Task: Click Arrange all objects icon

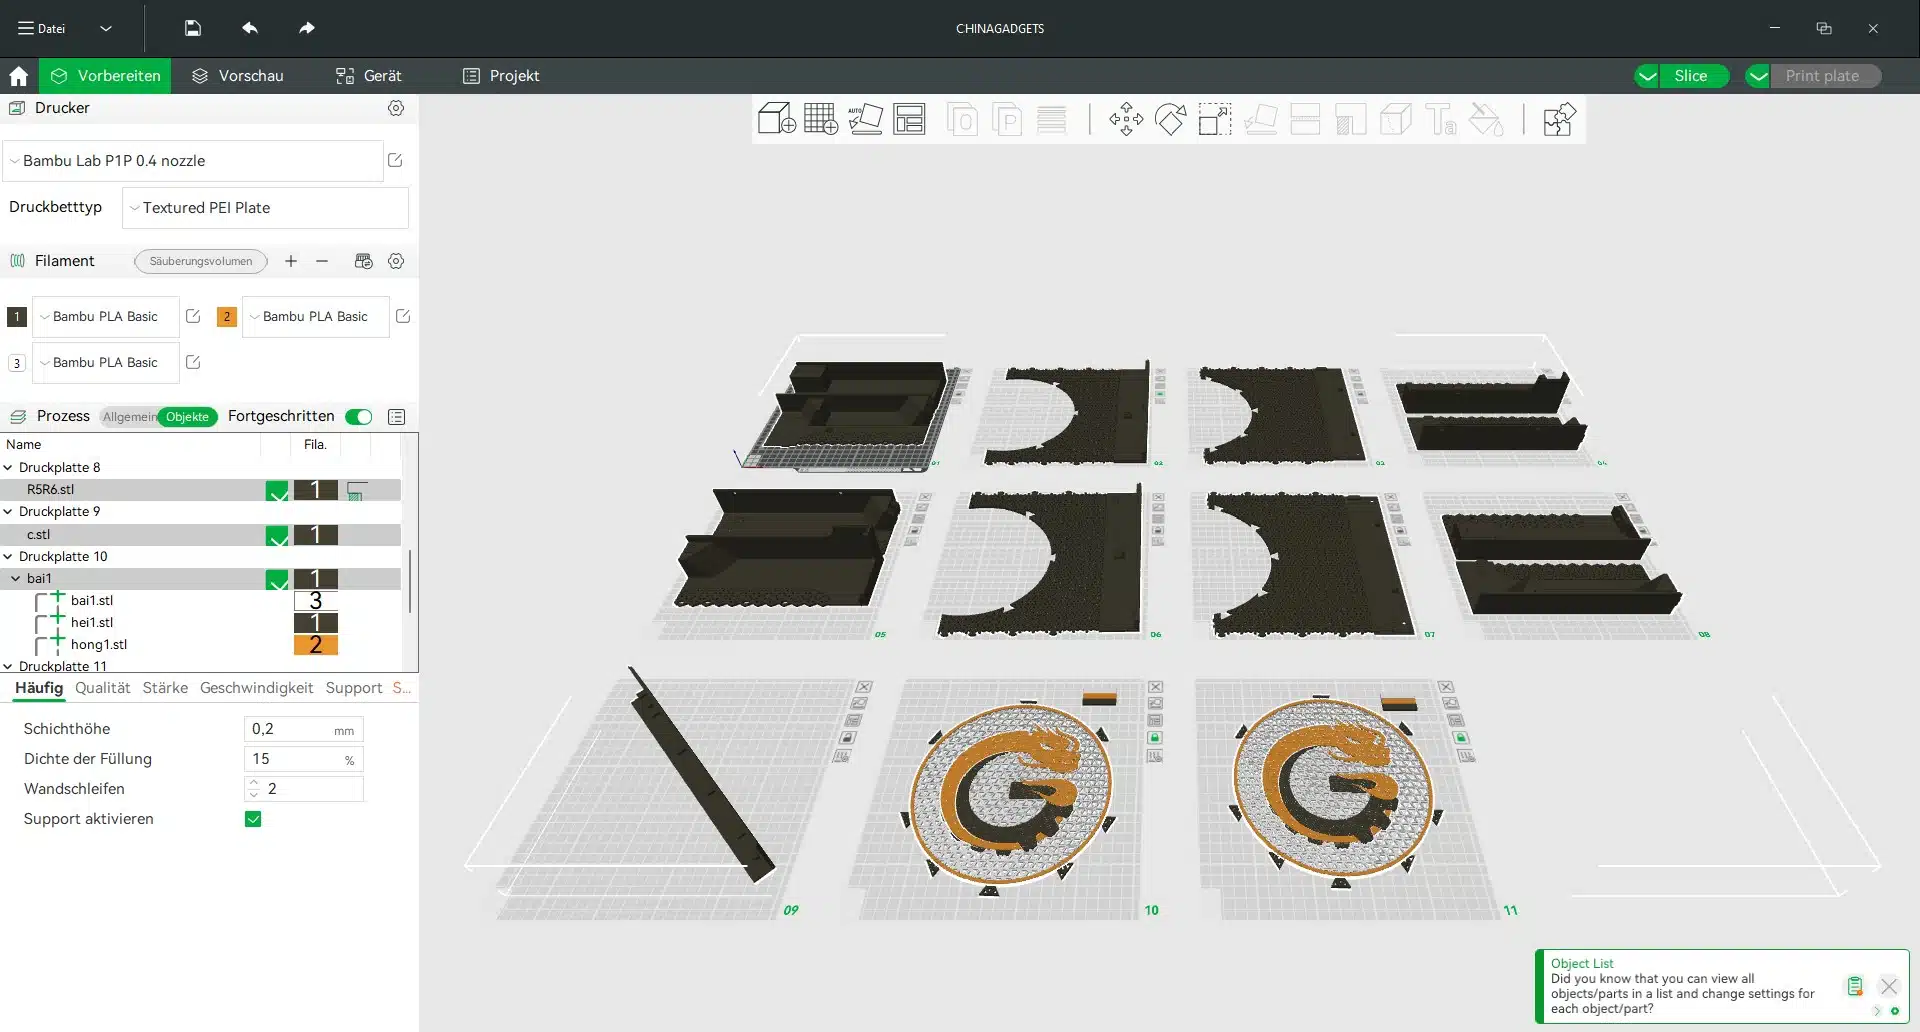Action: [909, 119]
